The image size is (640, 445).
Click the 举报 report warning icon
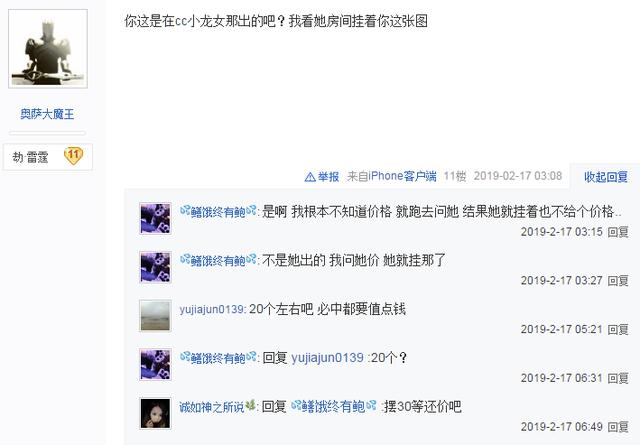pyautogui.click(x=310, y=177)
